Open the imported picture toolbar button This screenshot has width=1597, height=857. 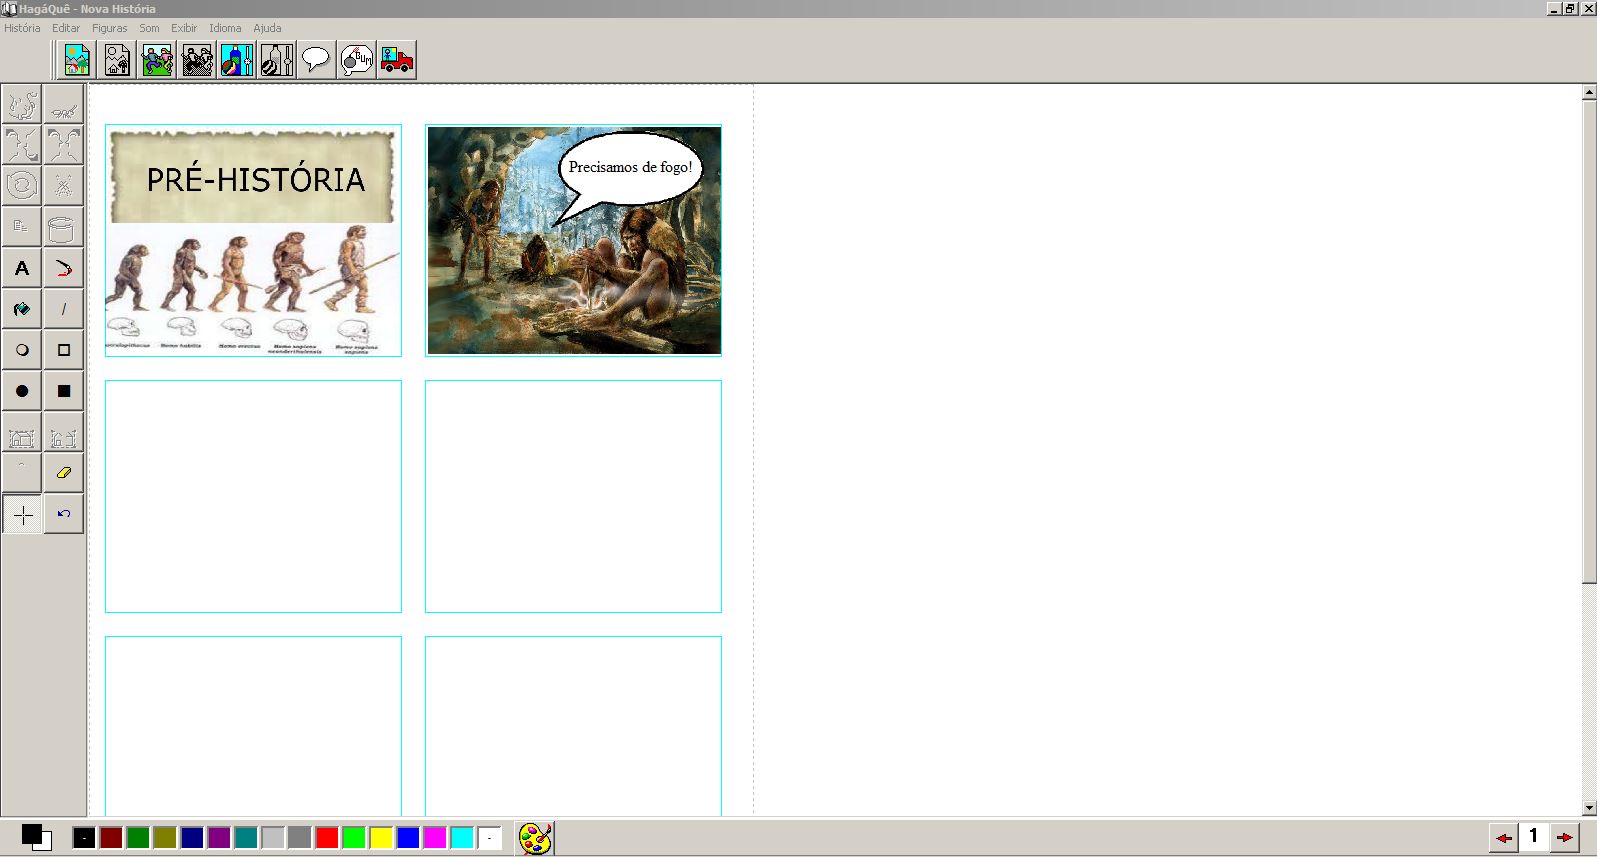pyautogui.click(x=117, y=60)
